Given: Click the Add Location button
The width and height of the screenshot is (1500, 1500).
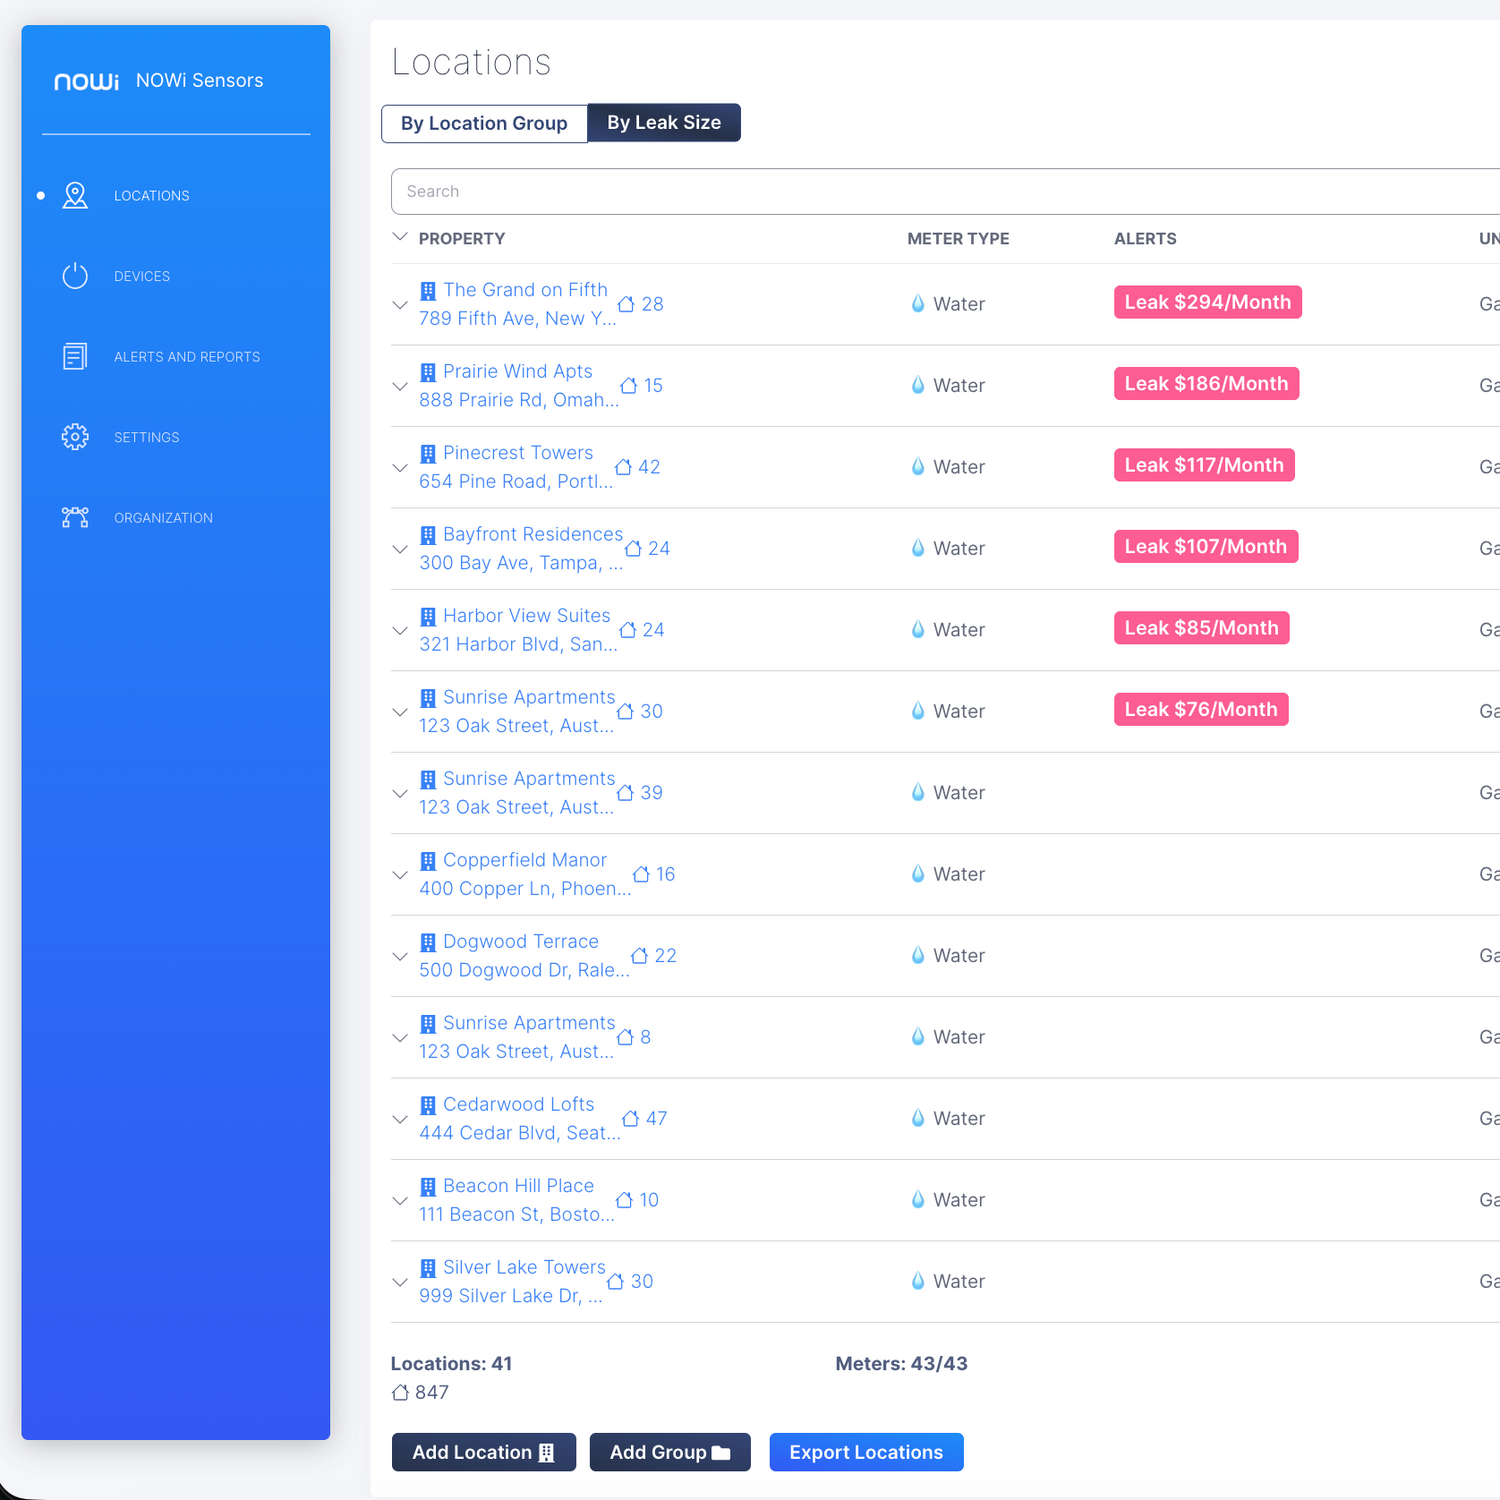Looking at the screenshot, I should tap(483, 1452).
